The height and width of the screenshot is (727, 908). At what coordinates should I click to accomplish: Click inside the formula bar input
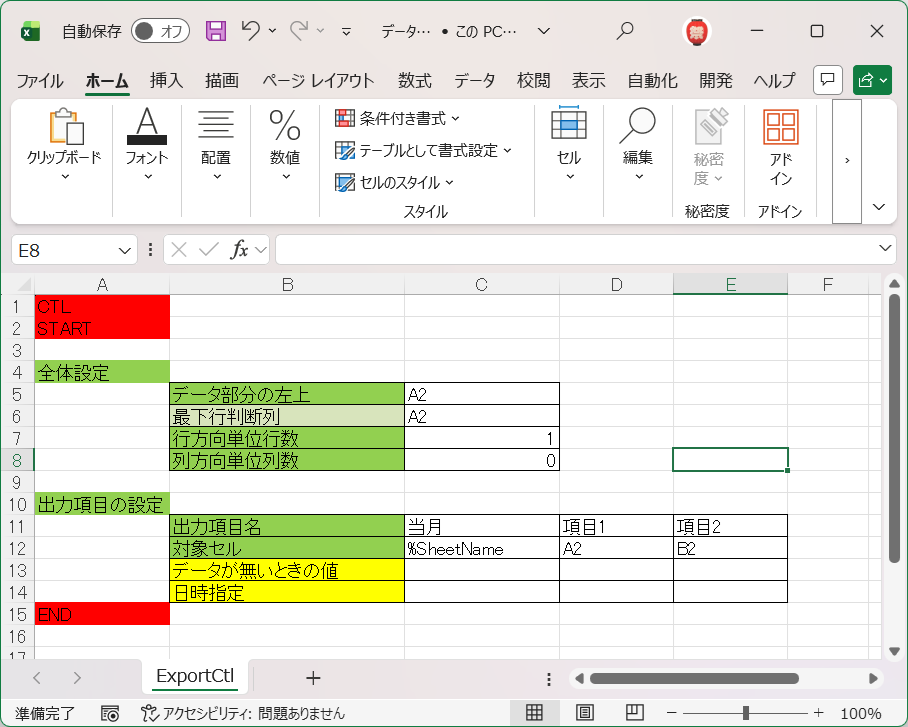click(576, 250)
